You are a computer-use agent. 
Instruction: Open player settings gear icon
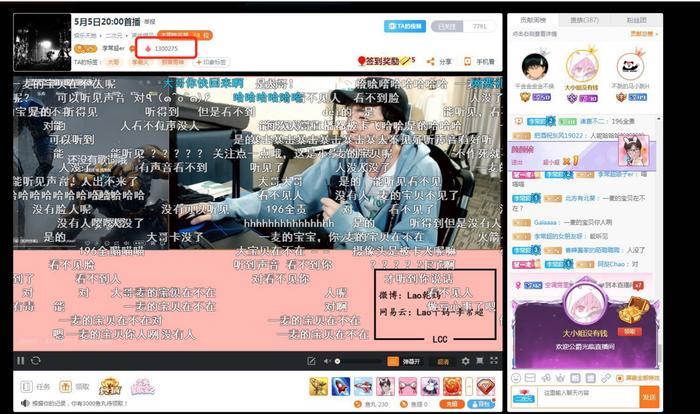tap(465, 361)
